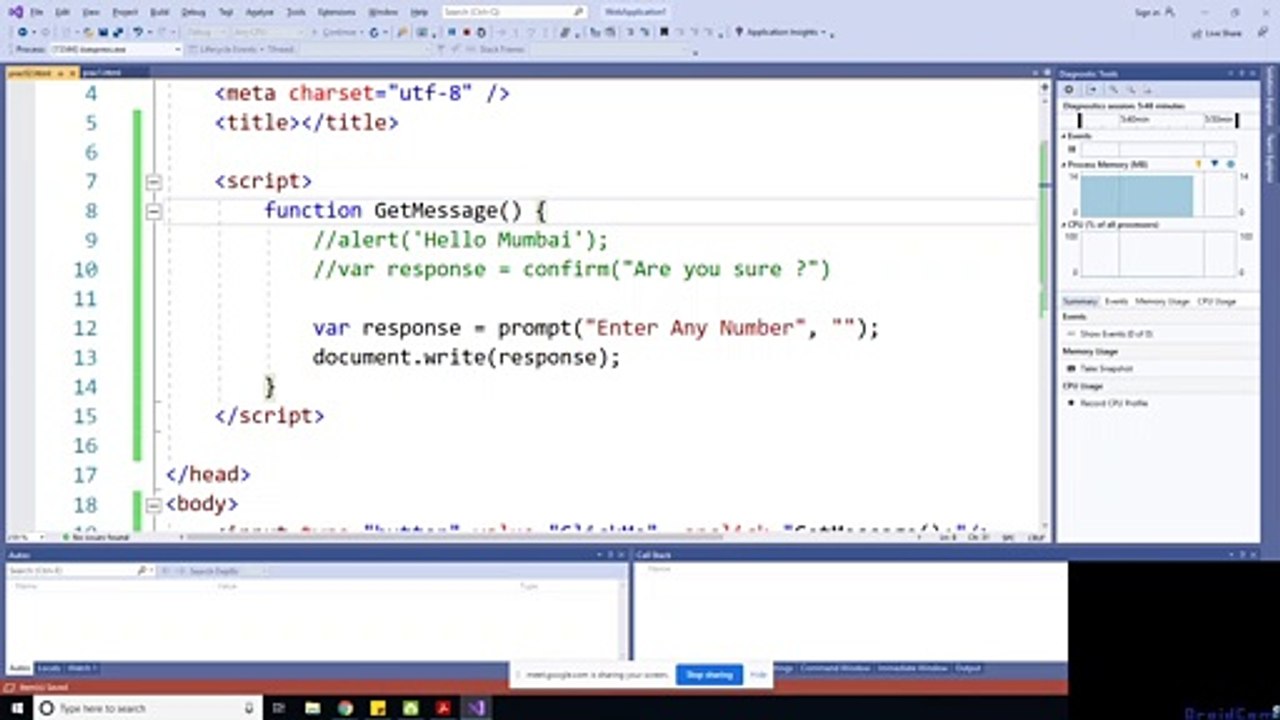Click the Hide link on sharing bar
Image resolution: width=1280 pixels, height=720 pixels.
click(758, 675)
